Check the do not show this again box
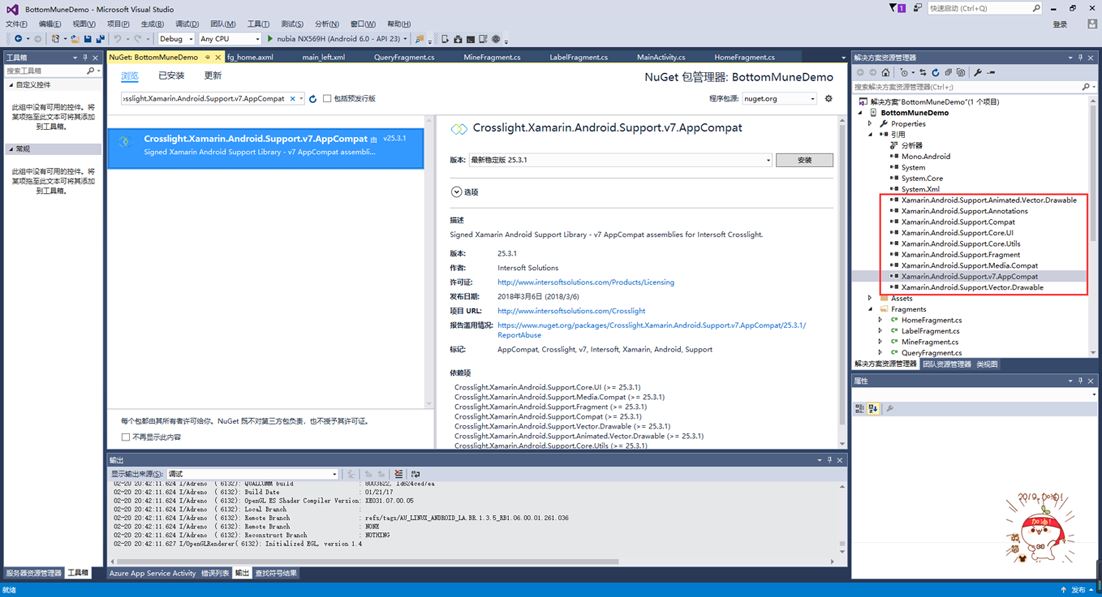Viewport: 1102px width, 597px height. click(x=126, y=437)
